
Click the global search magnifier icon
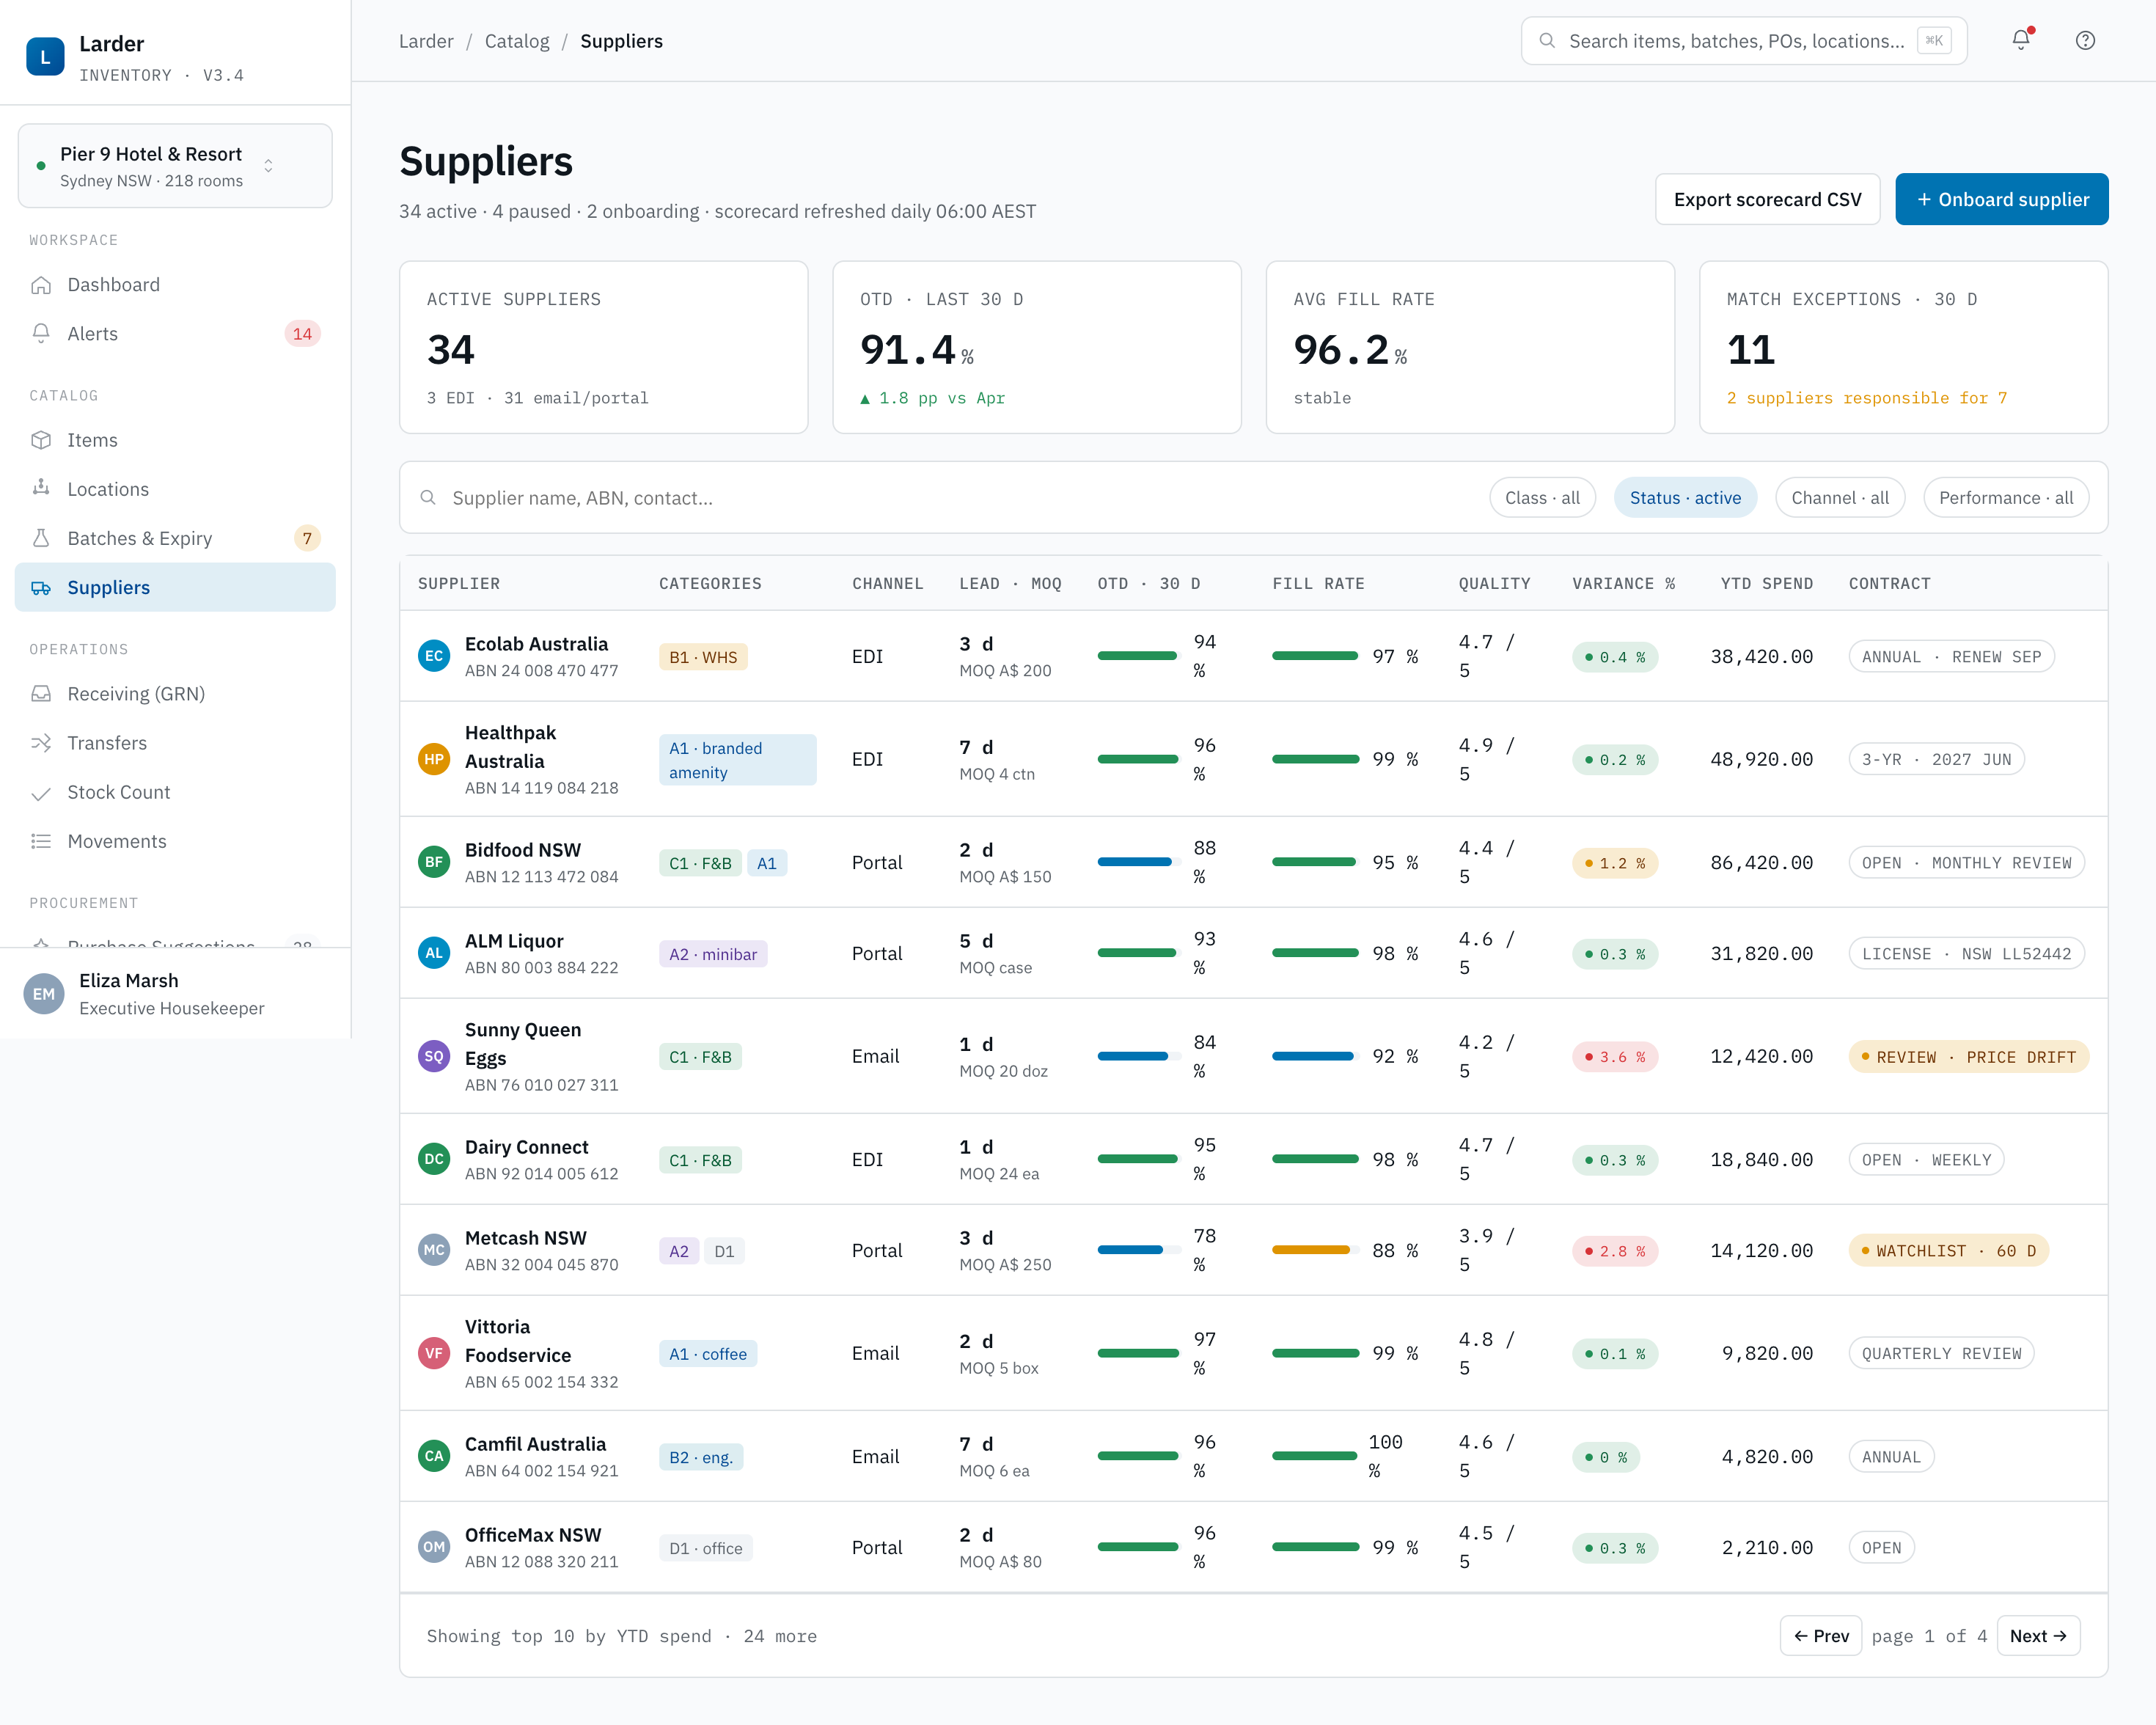pos(1547,41)
